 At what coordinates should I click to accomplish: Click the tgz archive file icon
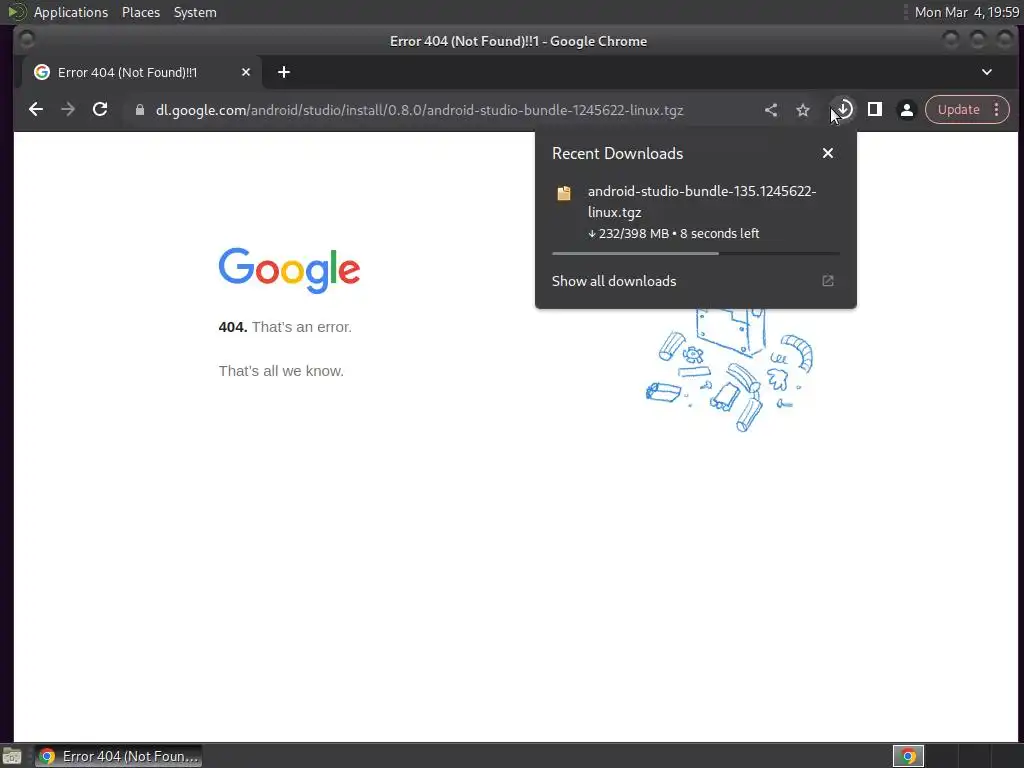coord(564,193)
